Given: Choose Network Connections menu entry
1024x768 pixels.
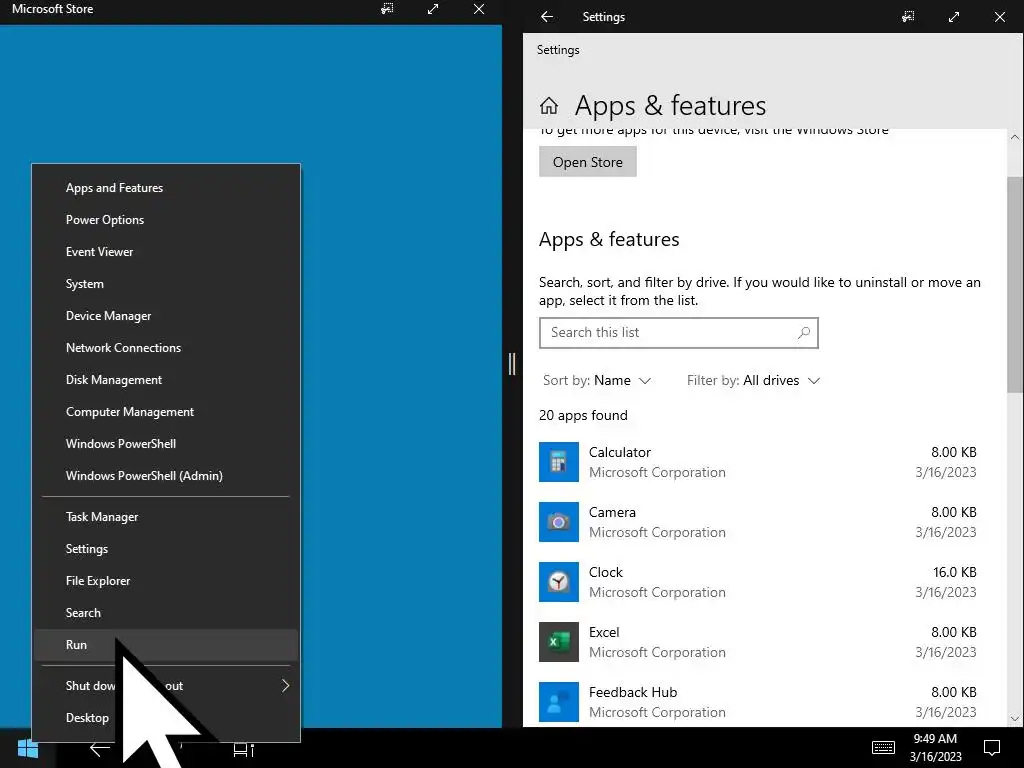Looking at the screenshot, I should point(167,348).
